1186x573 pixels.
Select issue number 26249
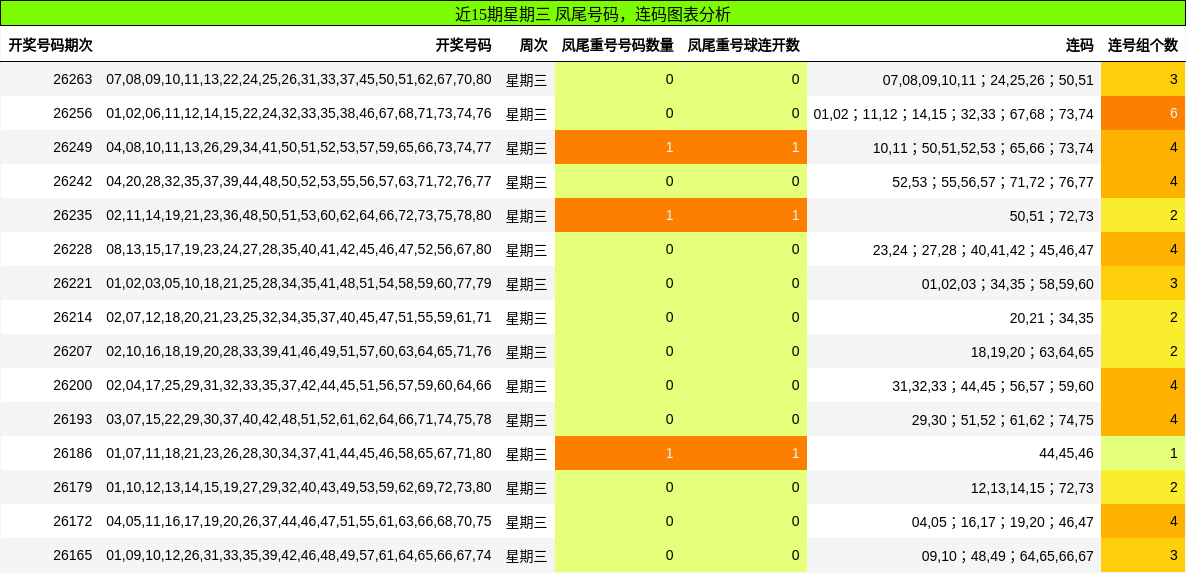click(x=73, y=147)
